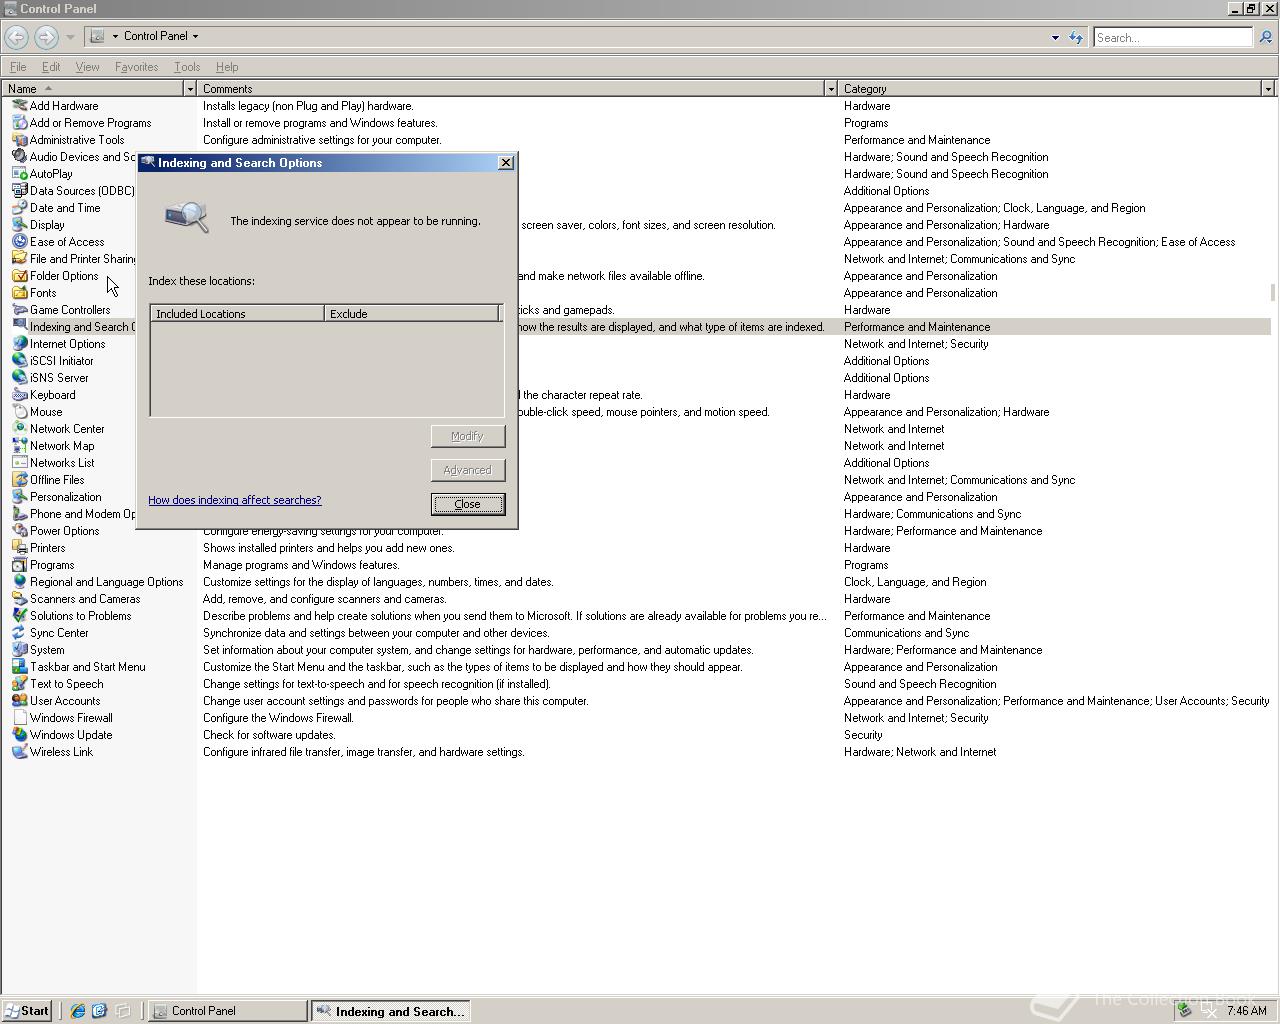Screen dimensions: 1280x1024
Task: Click the Back navigation arrow
Action: point(16,37)
